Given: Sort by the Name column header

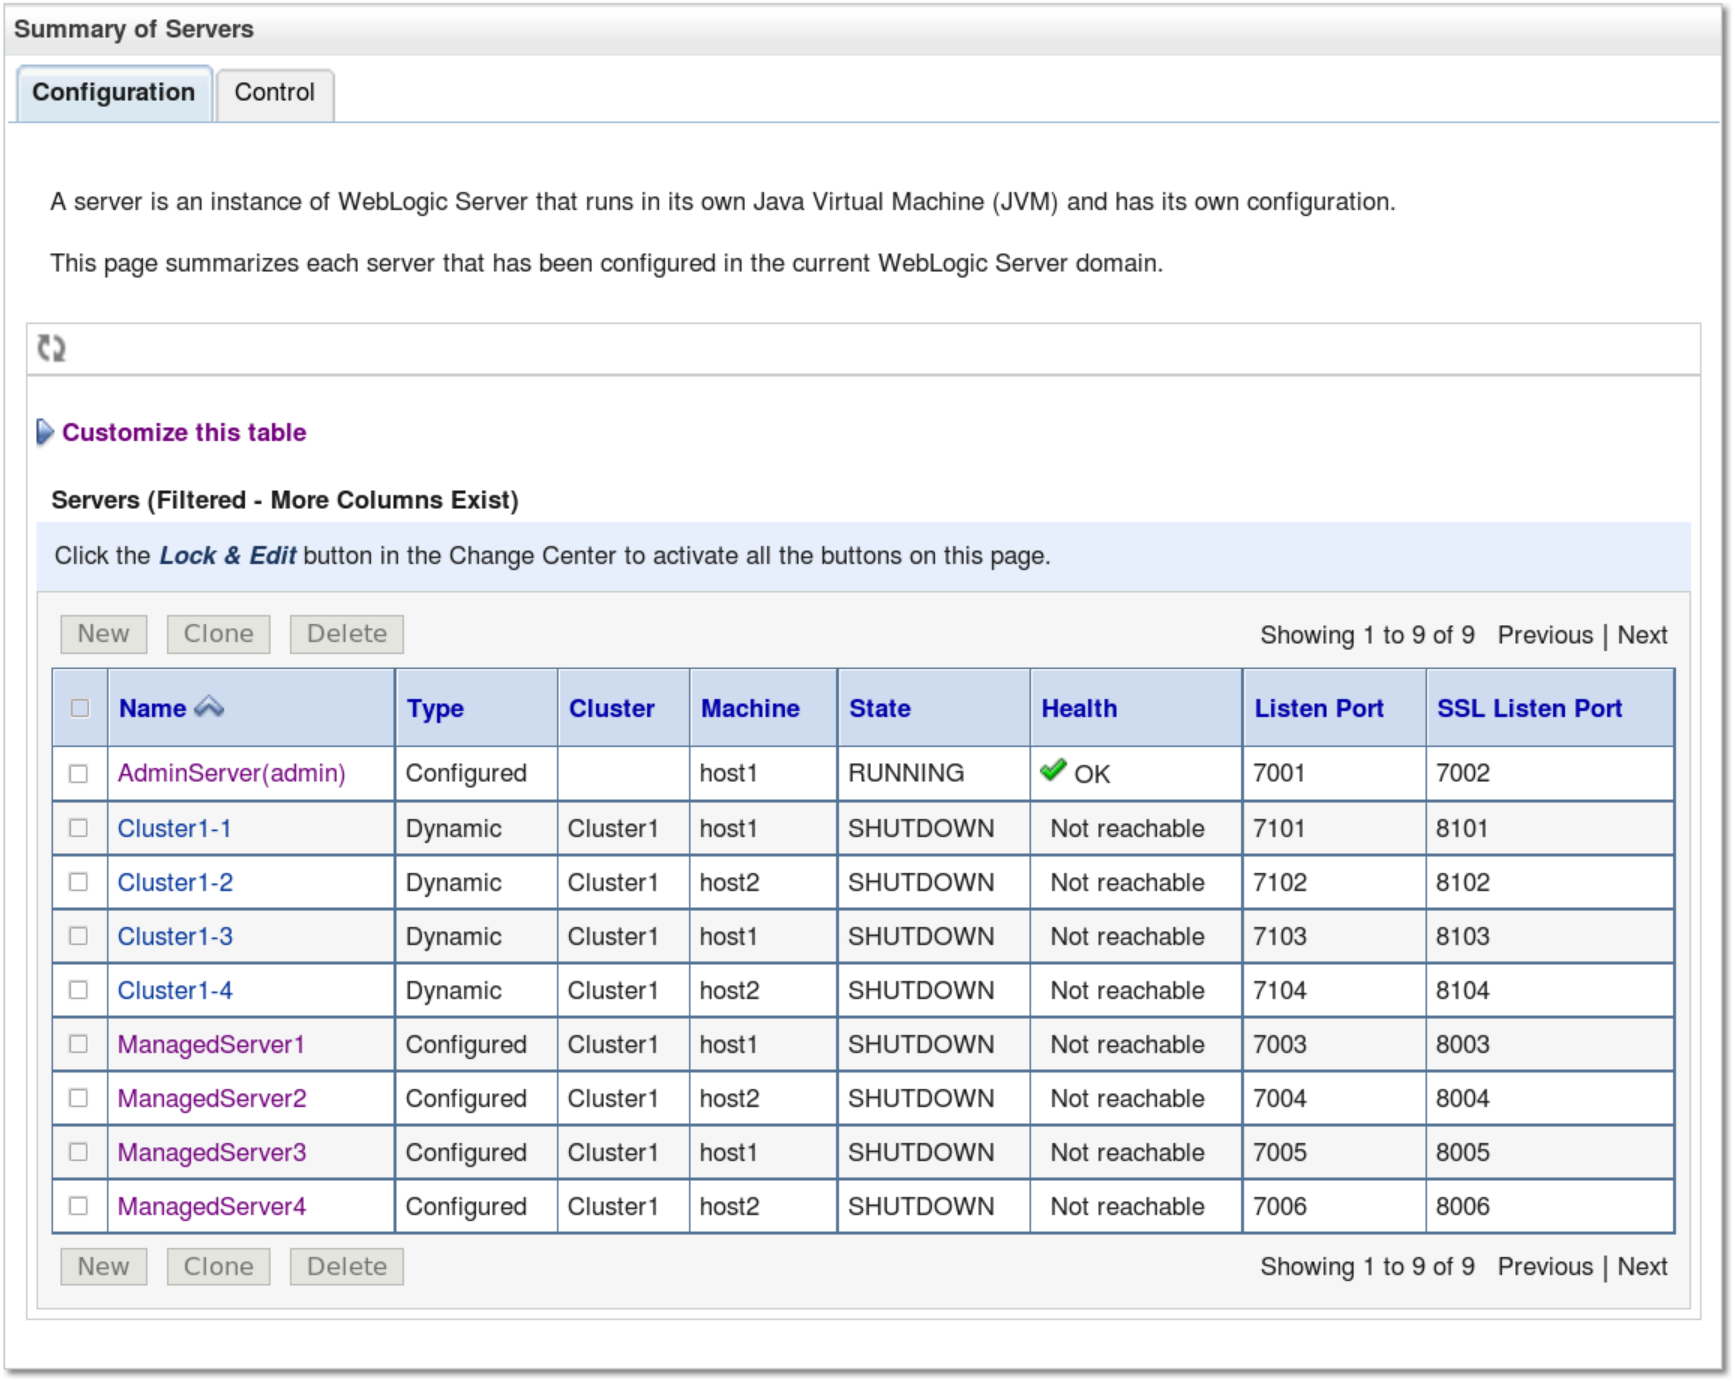Looking at the screenshot, I should click(153, 708).
